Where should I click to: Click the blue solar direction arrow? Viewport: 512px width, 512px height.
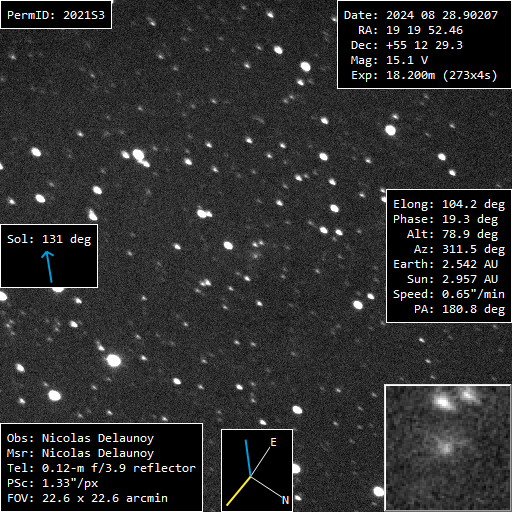[x=48, y=267]
